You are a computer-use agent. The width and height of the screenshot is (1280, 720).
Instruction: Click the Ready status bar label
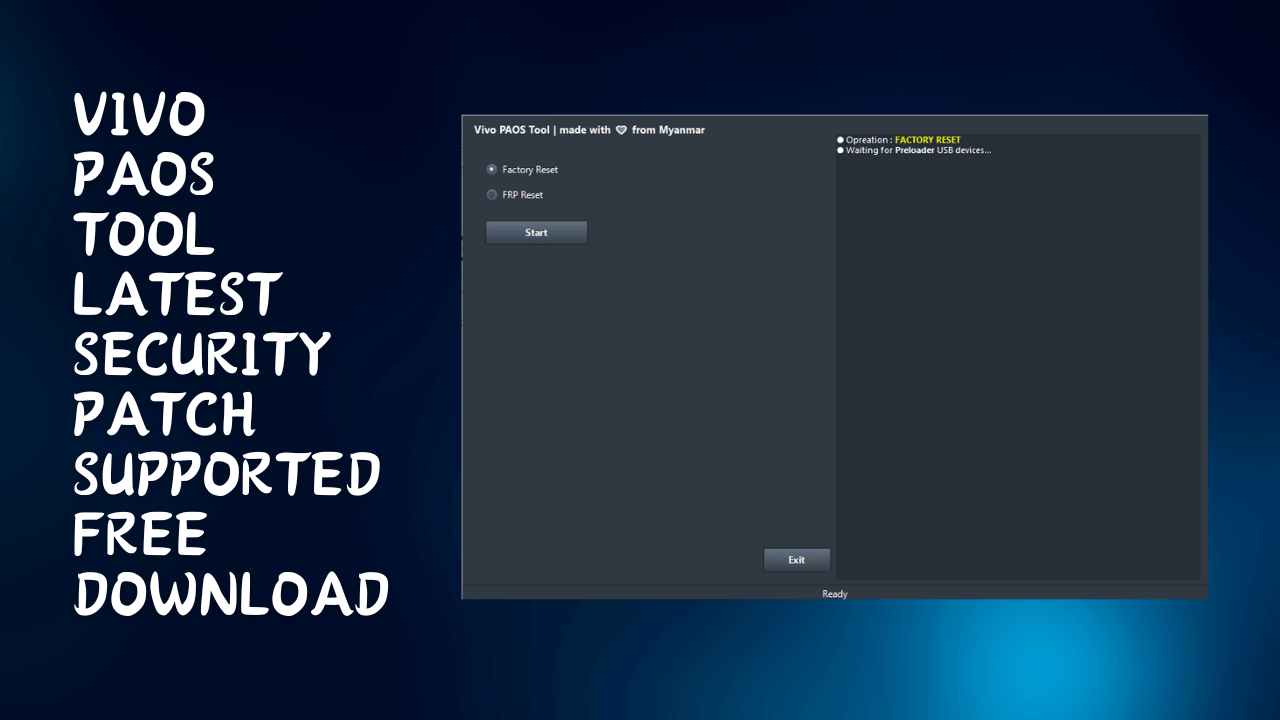click(x=834, y=593)
